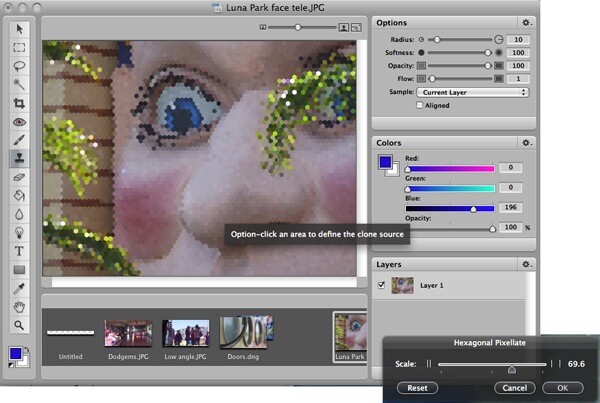Image resolution: width=600 pixels, height=403 pixels.
Task: Select the Magic Wand tool
Action: [x=19, y=84]
